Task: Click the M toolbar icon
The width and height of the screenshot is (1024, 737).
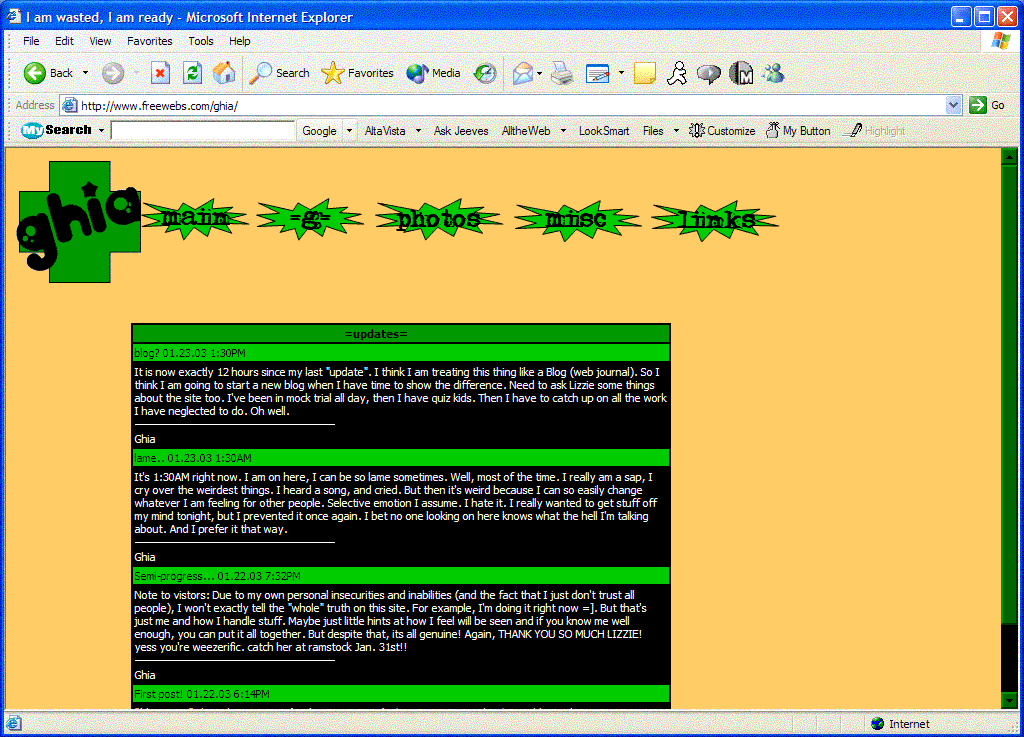Action: coord(741,73)
